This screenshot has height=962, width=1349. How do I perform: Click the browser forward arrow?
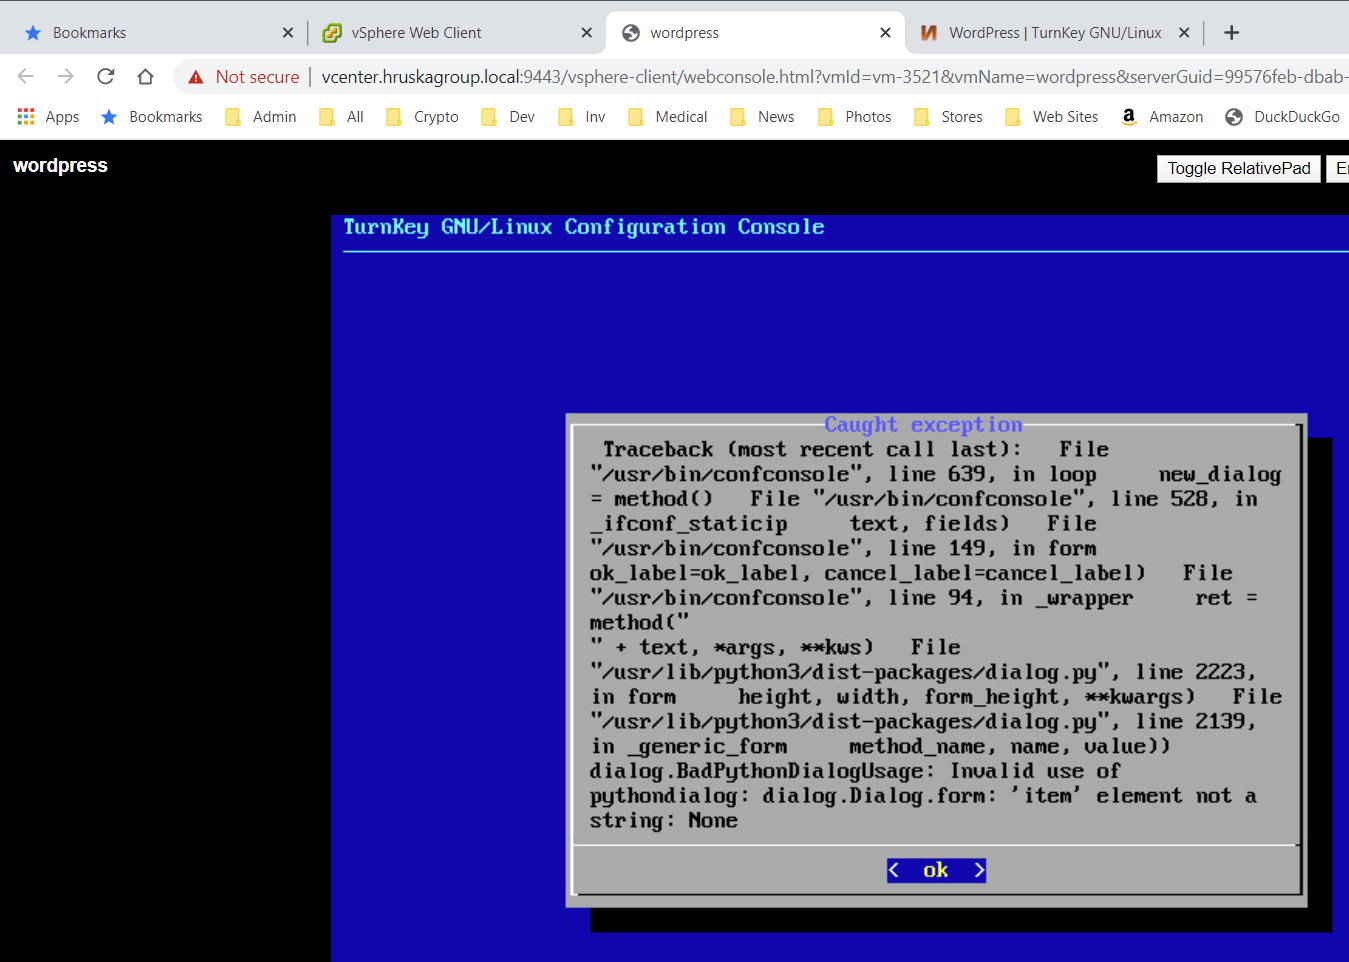click(x=66, y=76)
